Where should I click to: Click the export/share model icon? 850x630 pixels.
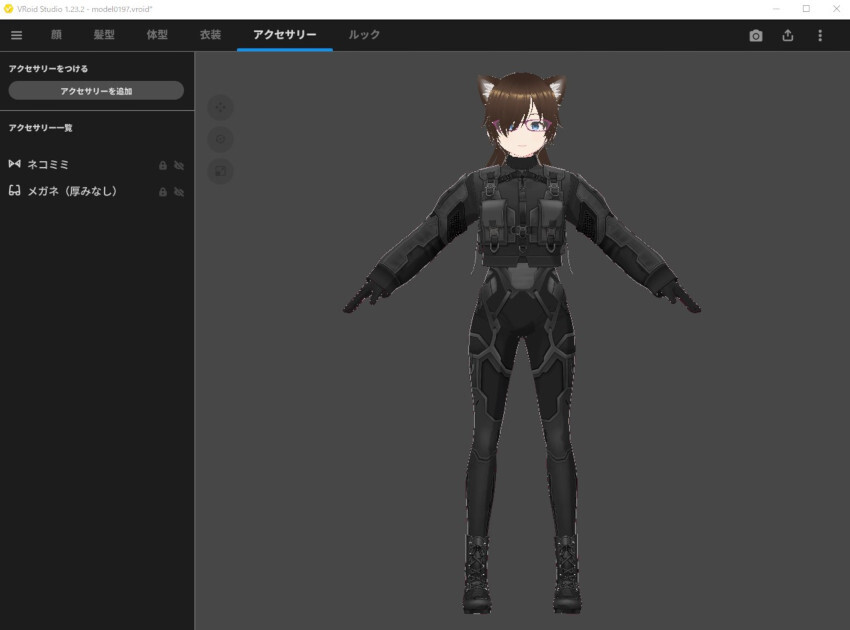[x=788, y=35]
